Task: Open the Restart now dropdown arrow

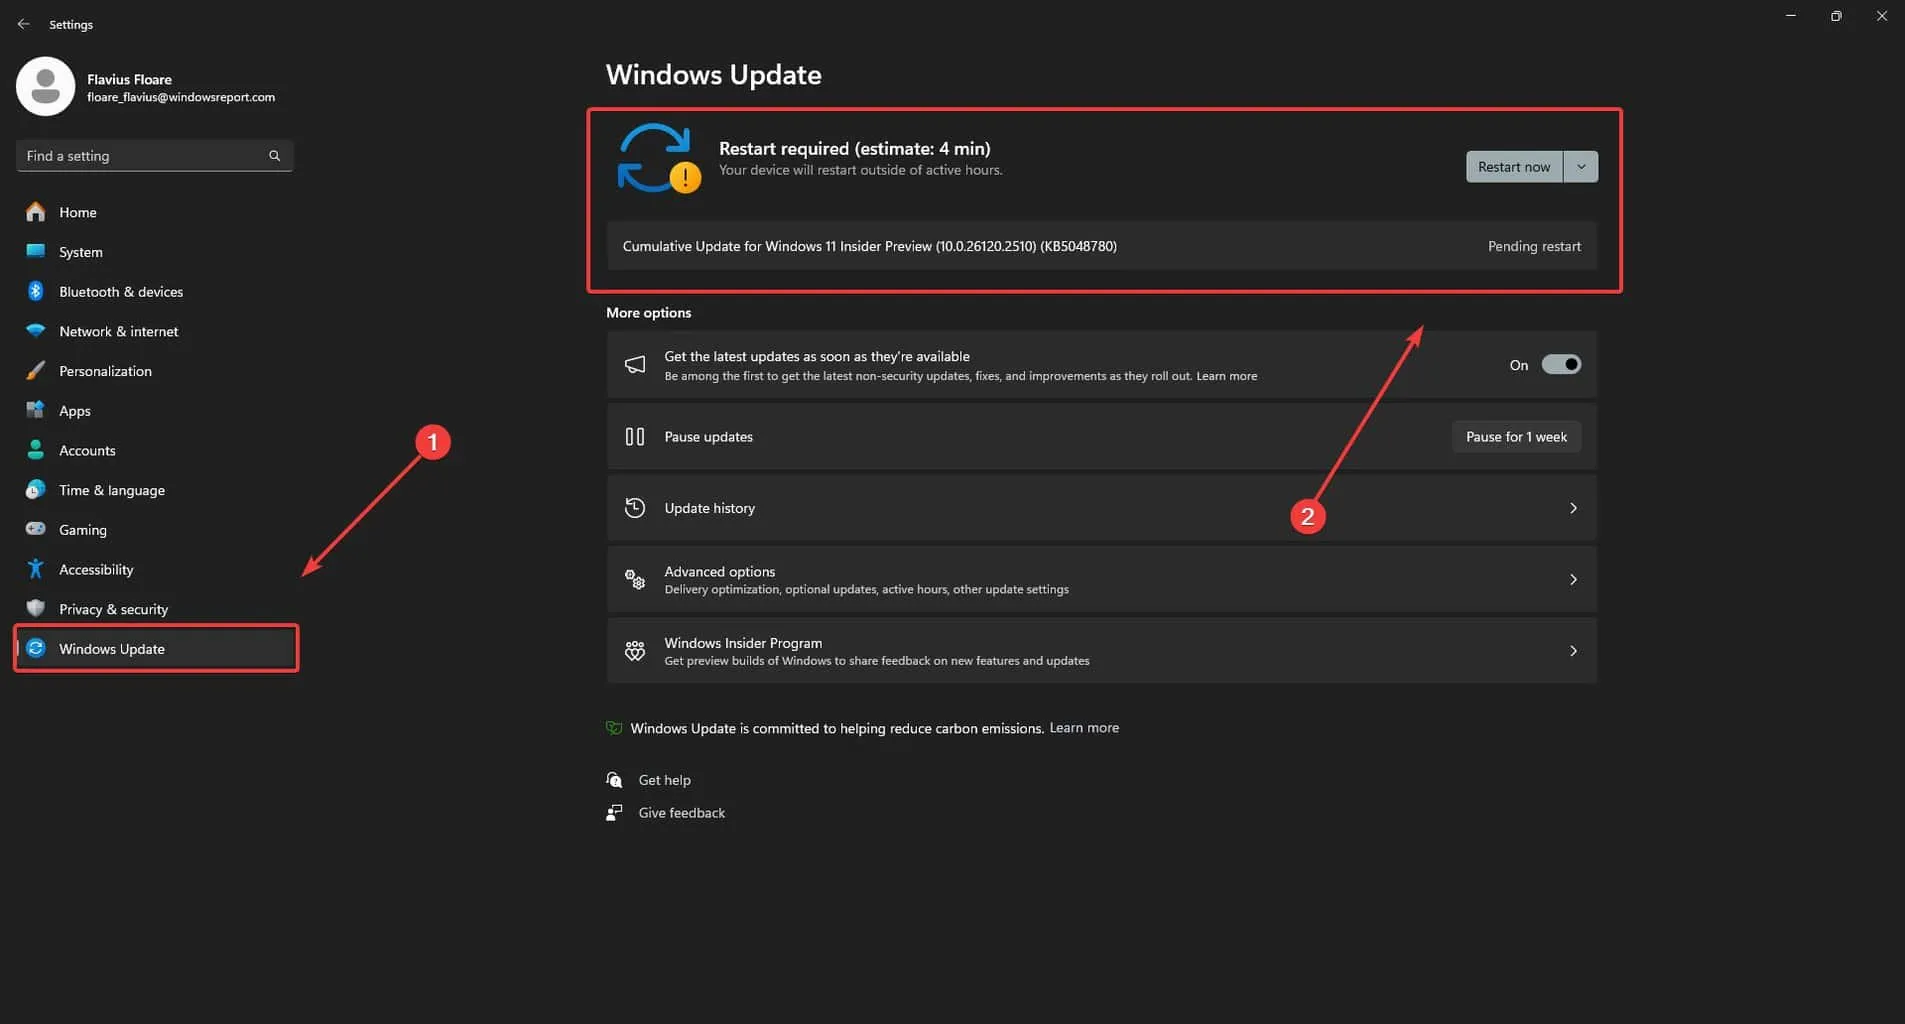Action: [1581, 167]
